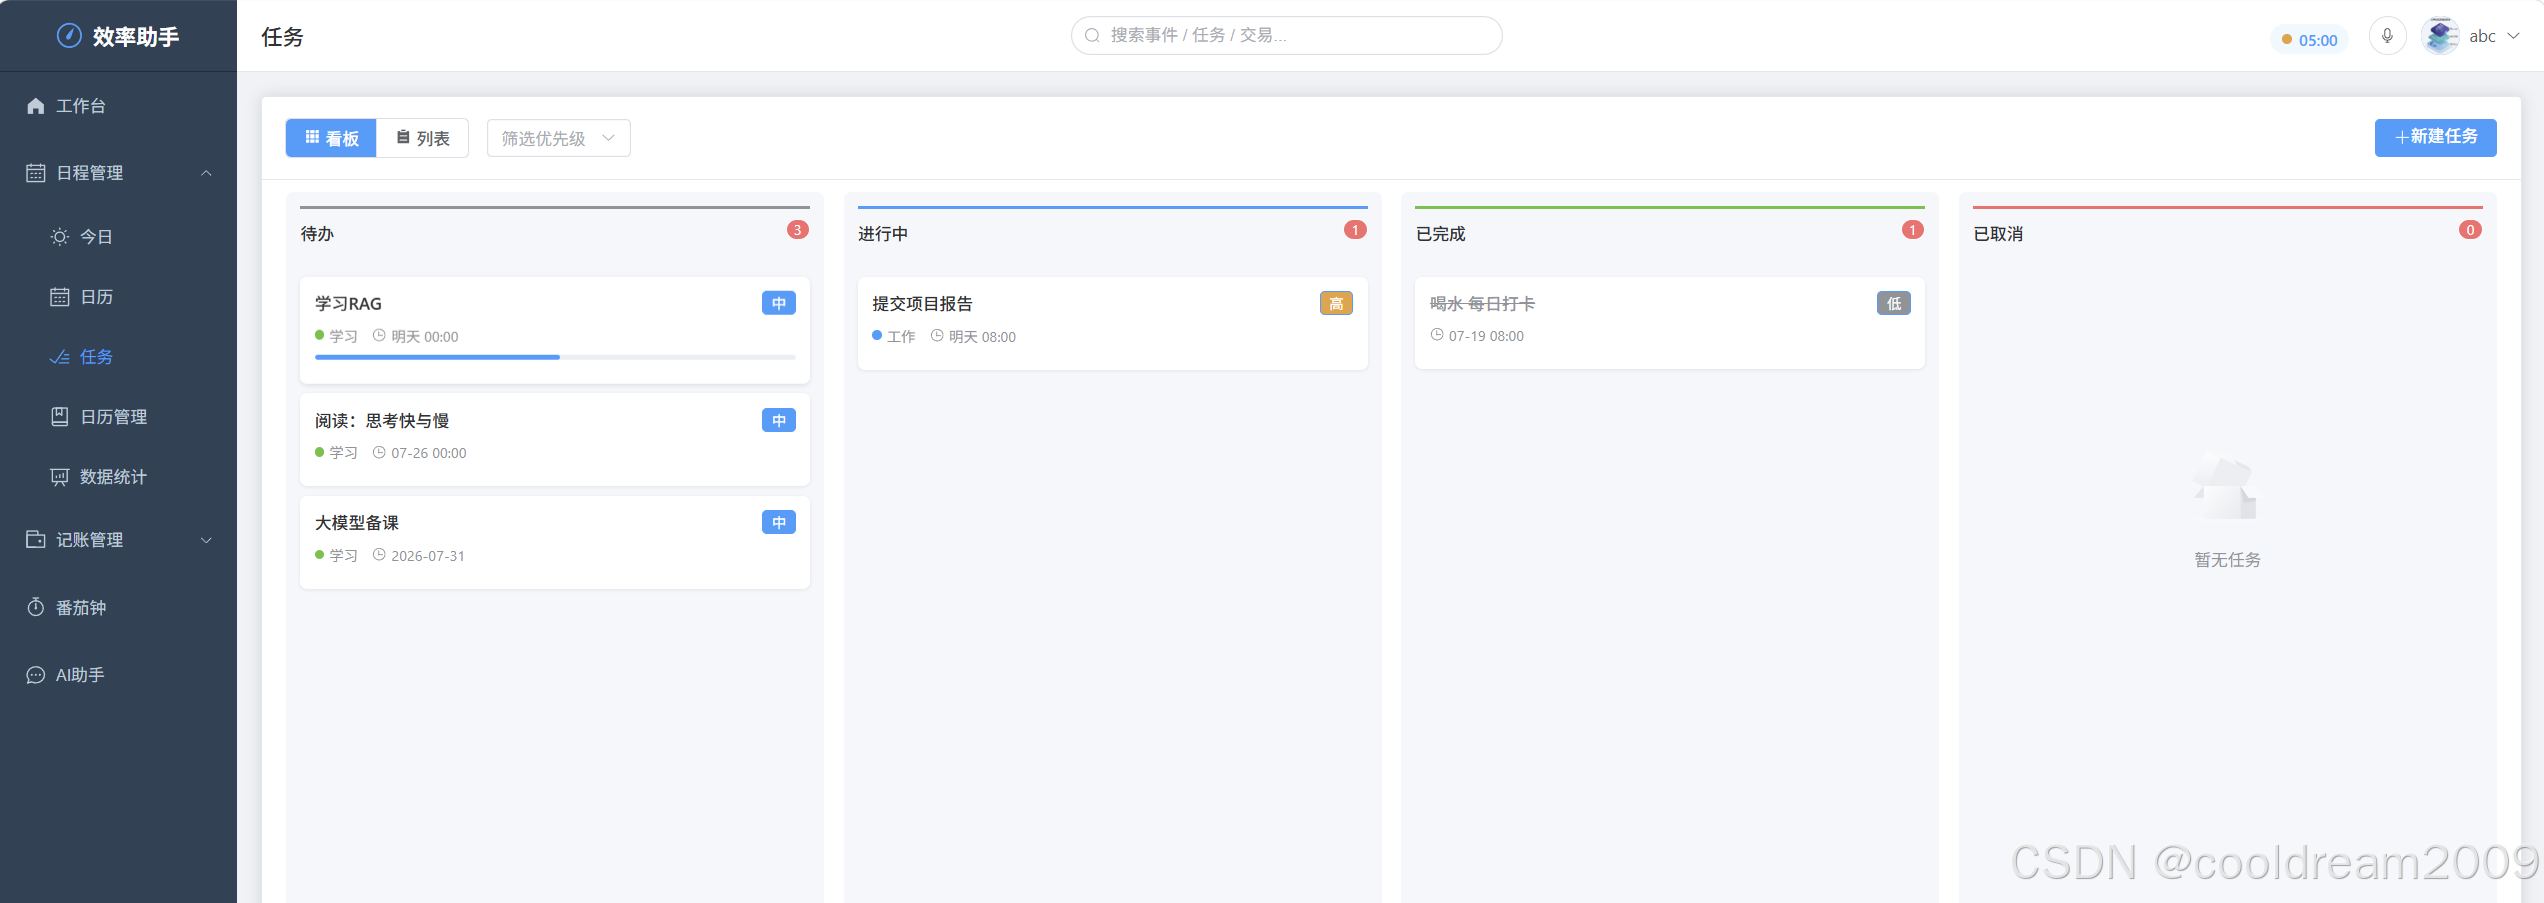The width and height of the screenshot is (2544, 903).
Task: Click the 低 priority tag on 喝水-每日打卡
Action: [x=1894, y=303]
